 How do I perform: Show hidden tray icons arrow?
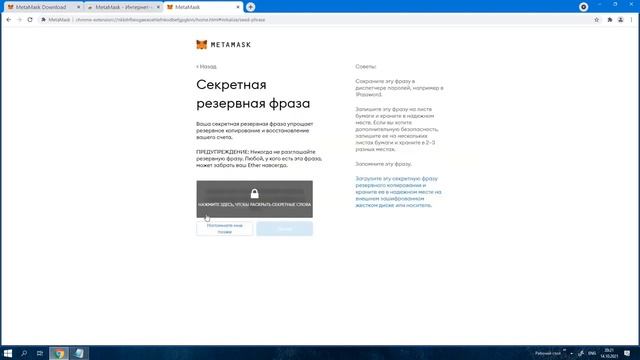571,353
